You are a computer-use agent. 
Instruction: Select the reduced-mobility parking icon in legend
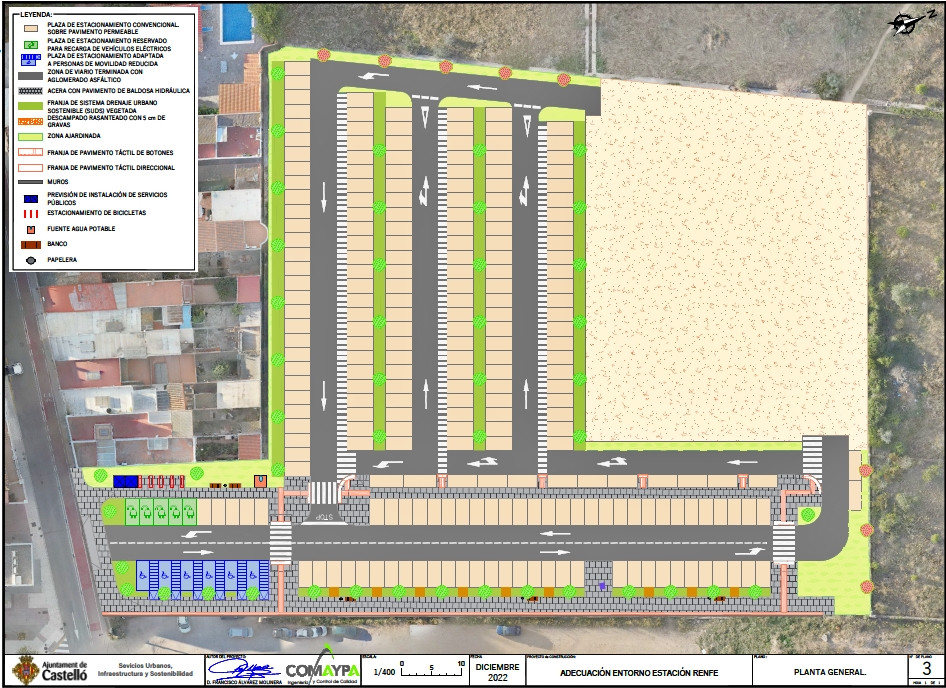coord(30,60)
